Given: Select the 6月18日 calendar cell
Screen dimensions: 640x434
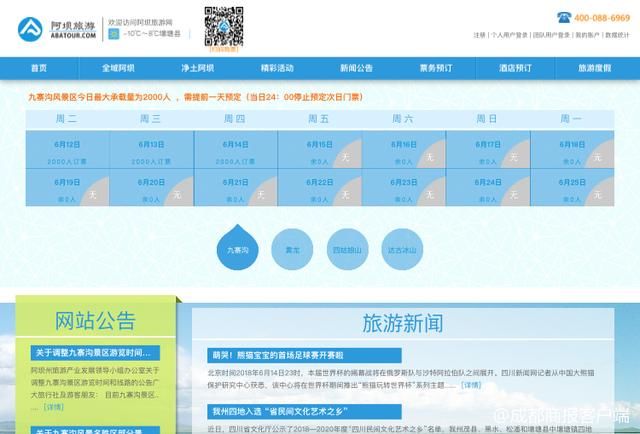Looking at the screenshot, I should click(x=572, y=149).
